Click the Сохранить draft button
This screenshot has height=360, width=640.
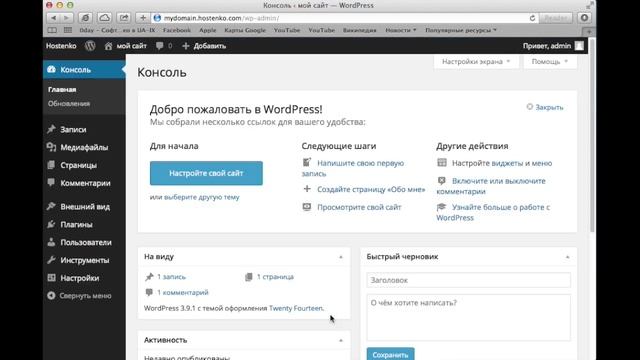tap(390, 355)
